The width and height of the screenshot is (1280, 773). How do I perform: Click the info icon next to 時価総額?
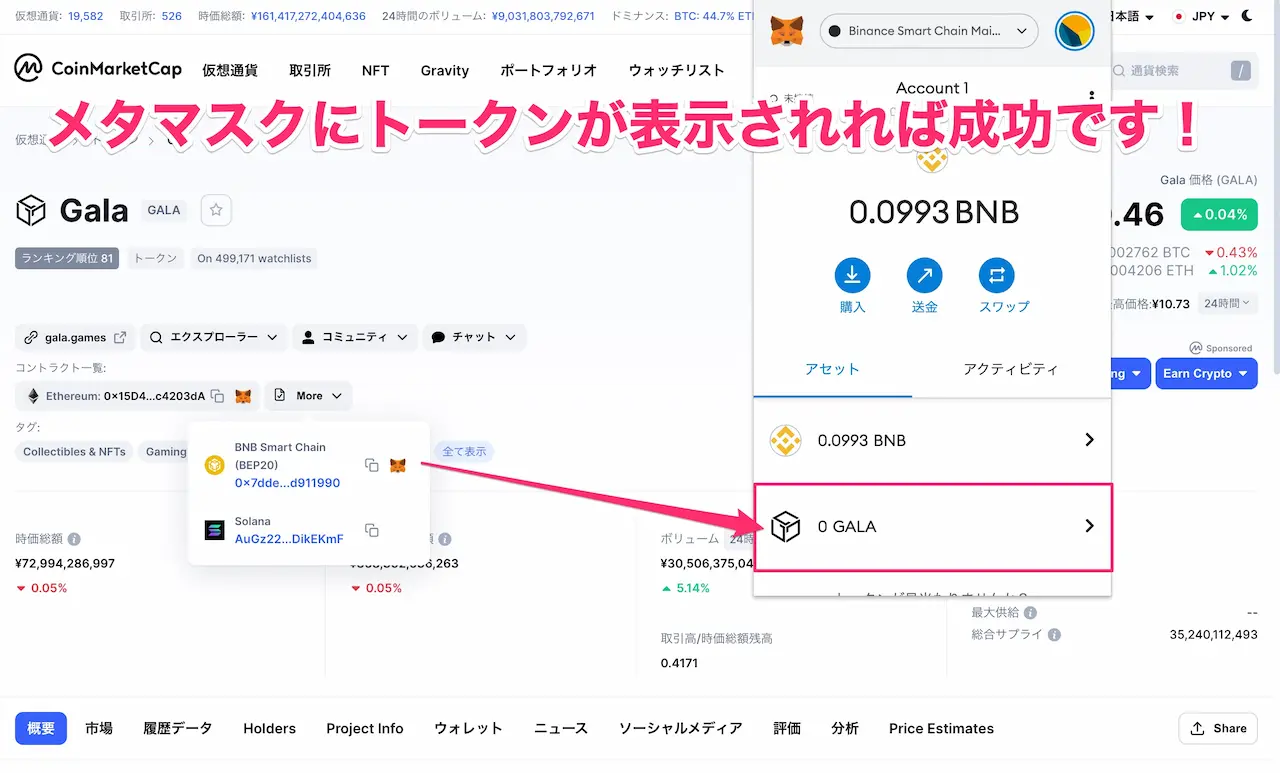74,539
